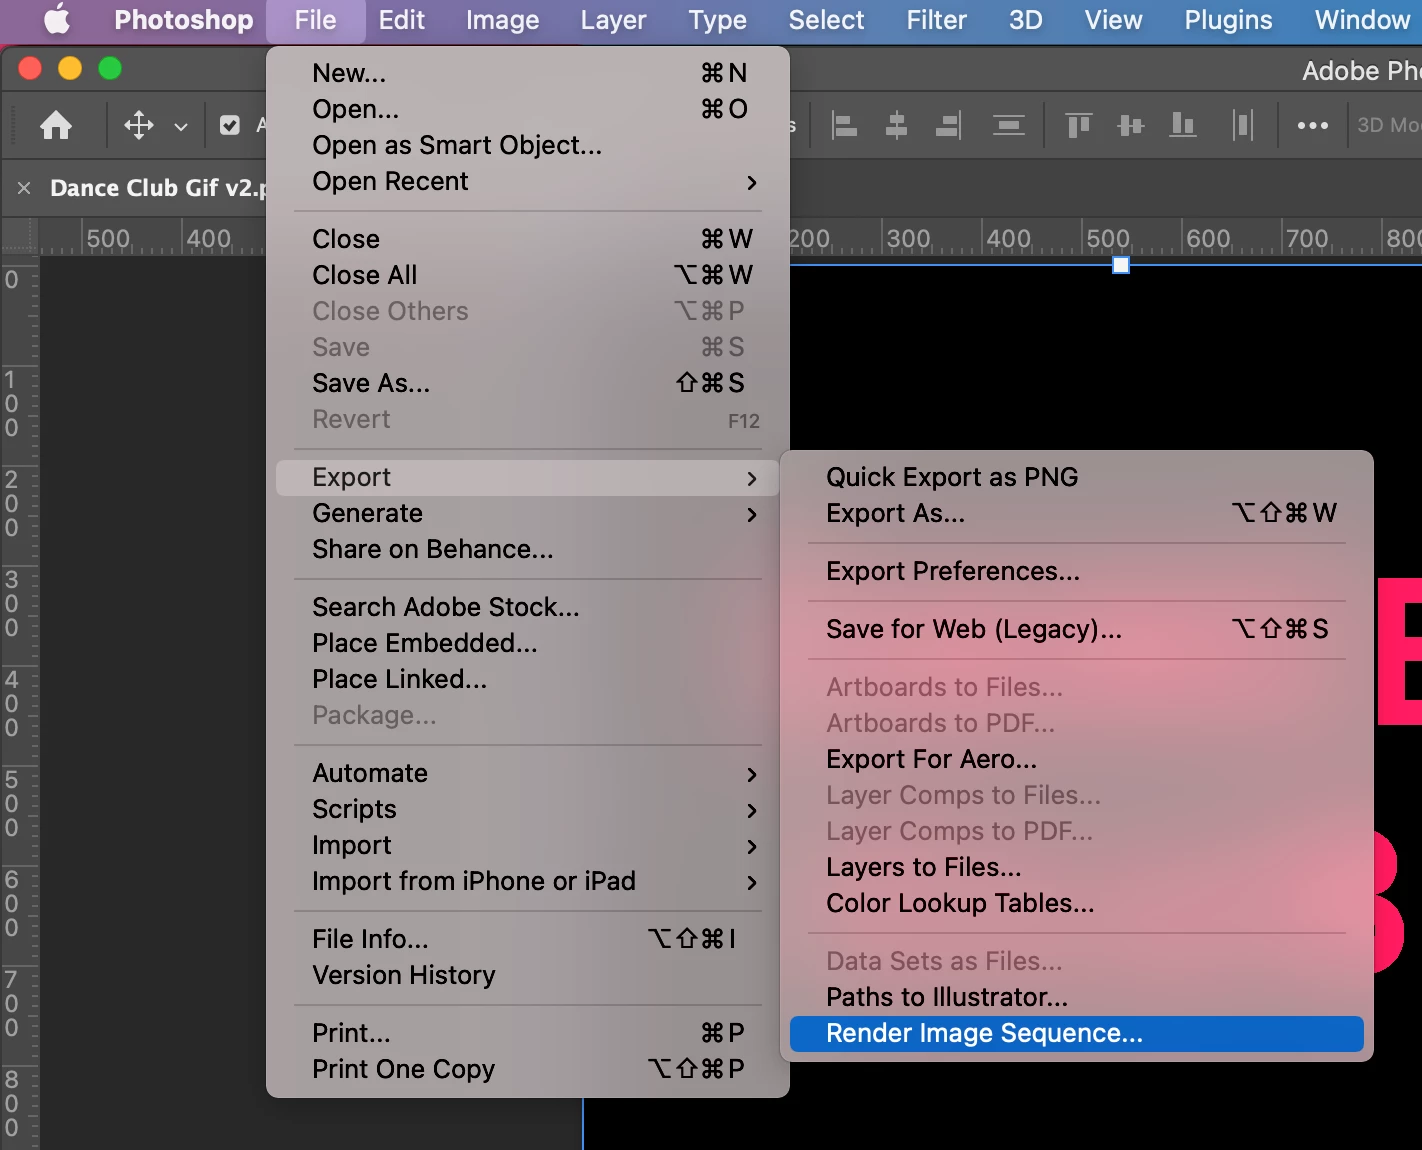Open the Photoshop app menu
The height and width of the screenshot is (1150, 1422).
point(184,20)
